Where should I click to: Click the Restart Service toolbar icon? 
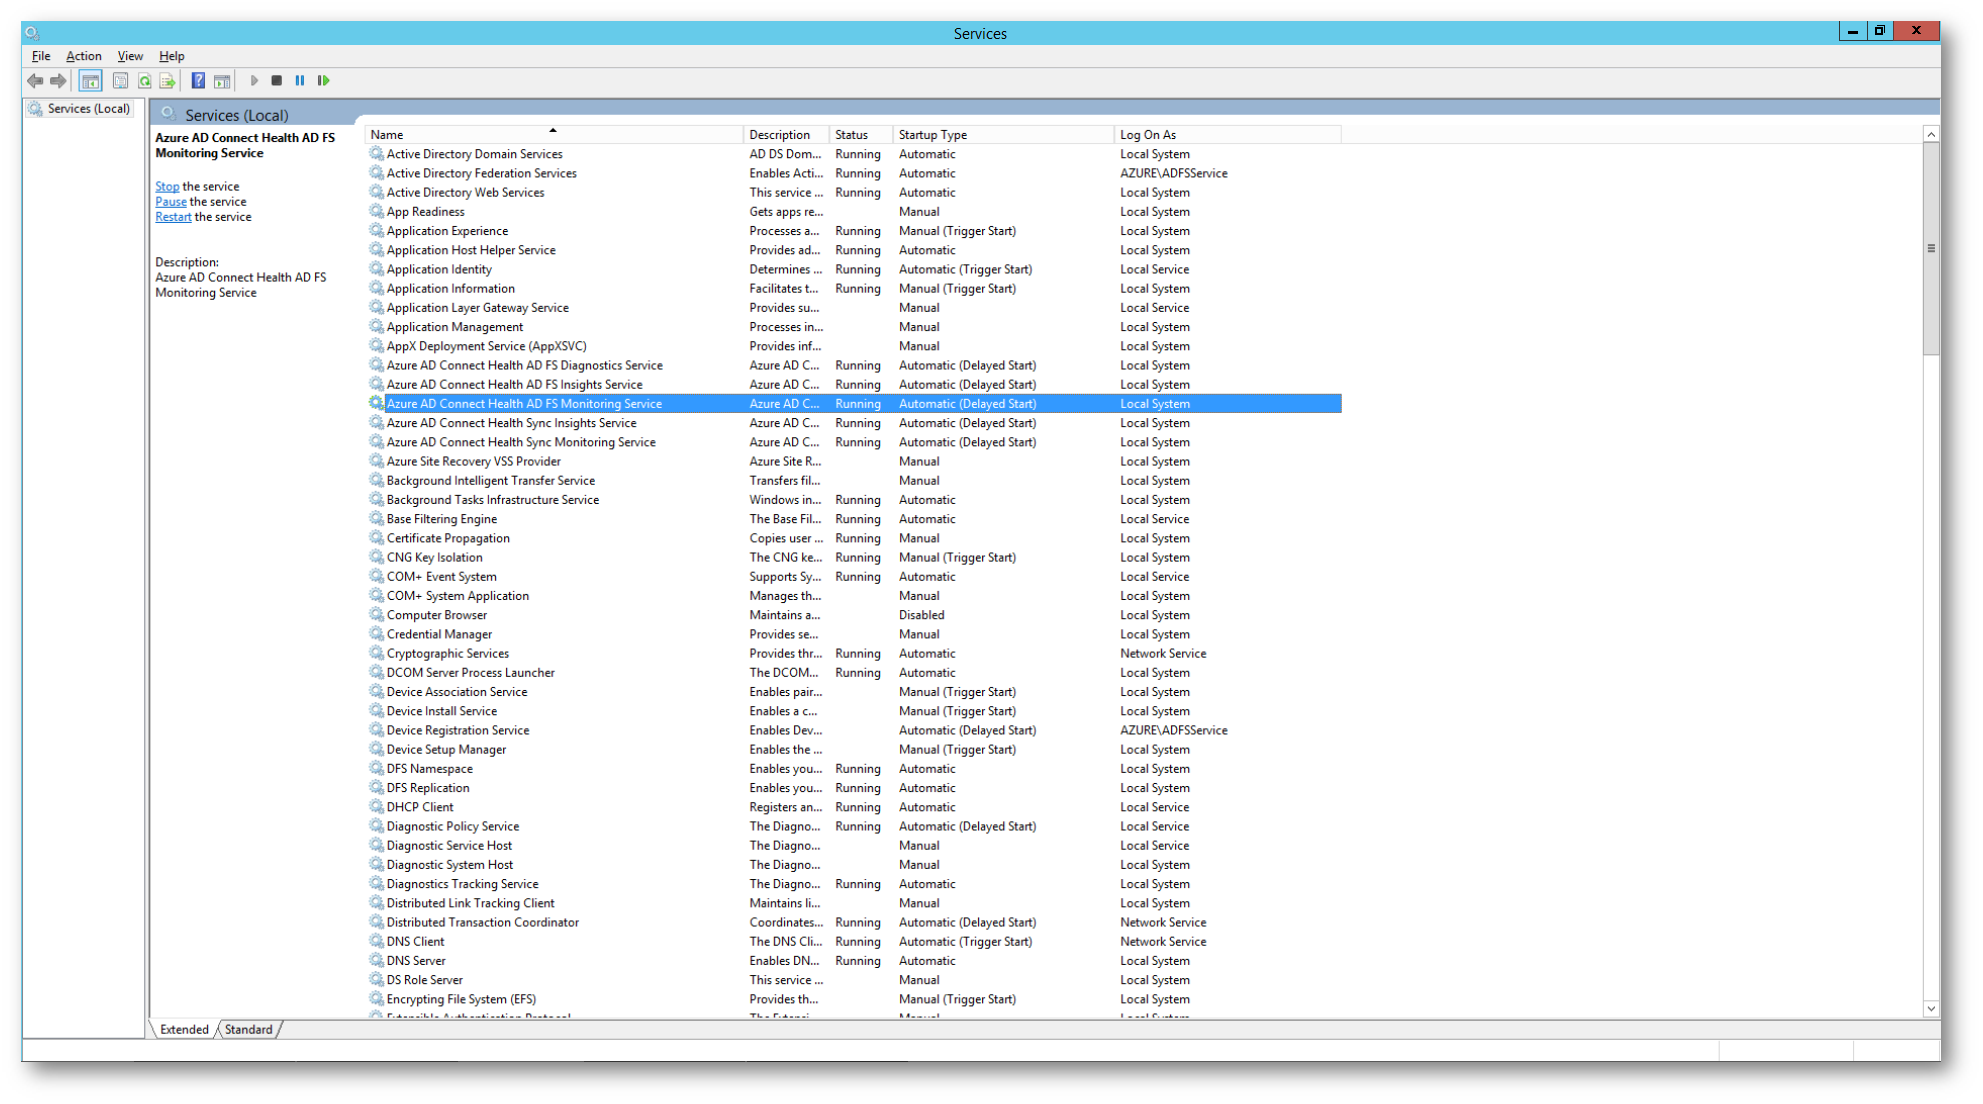(324, 81)
